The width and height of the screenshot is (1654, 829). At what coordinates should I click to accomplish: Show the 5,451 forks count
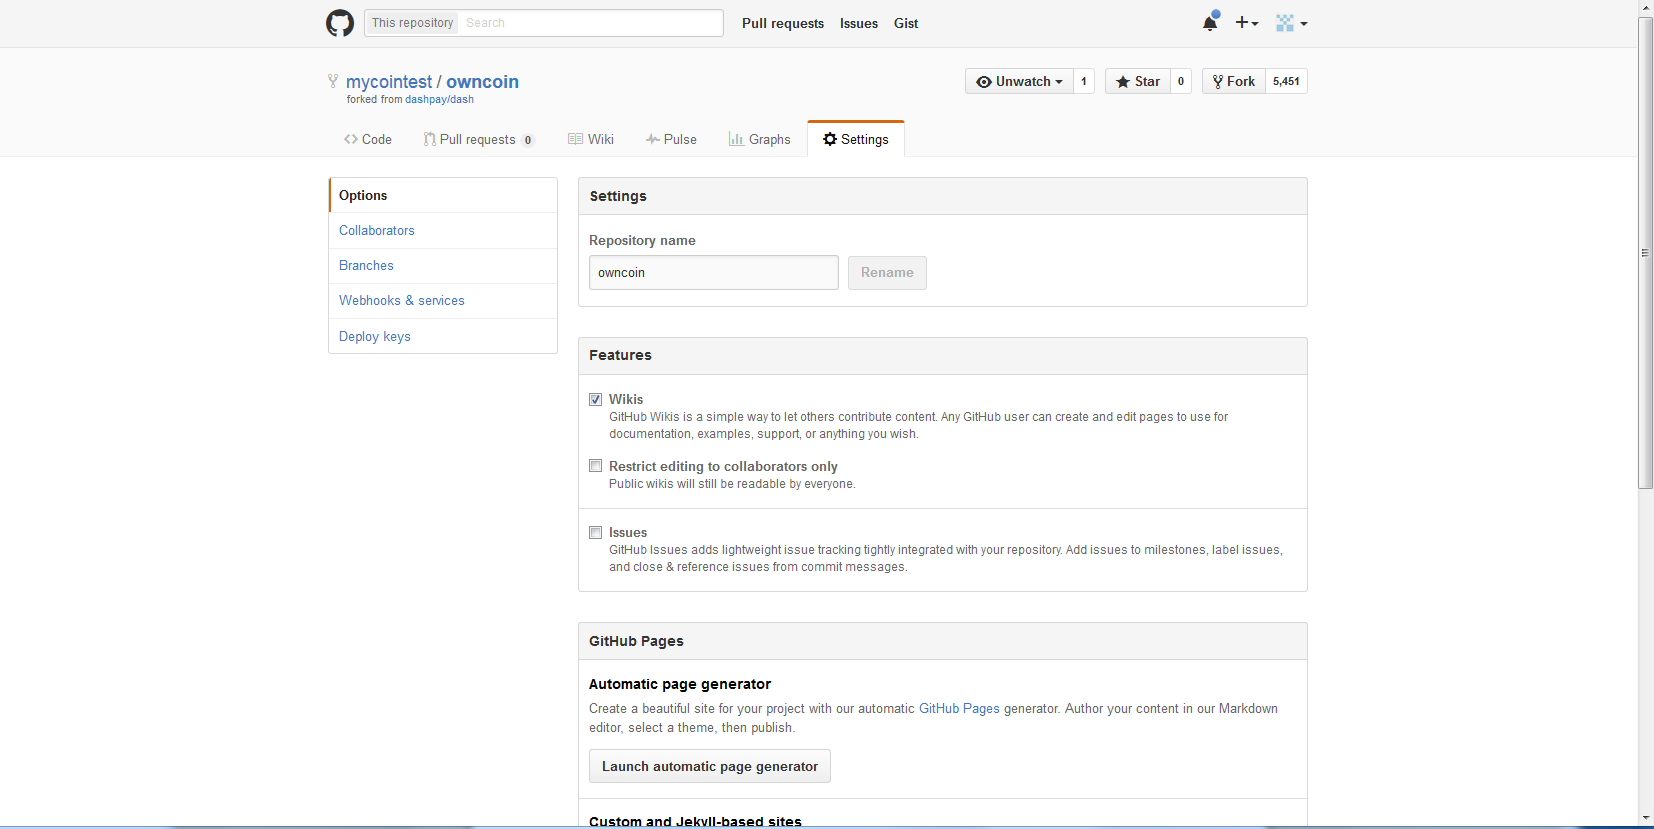[1286, 81]
